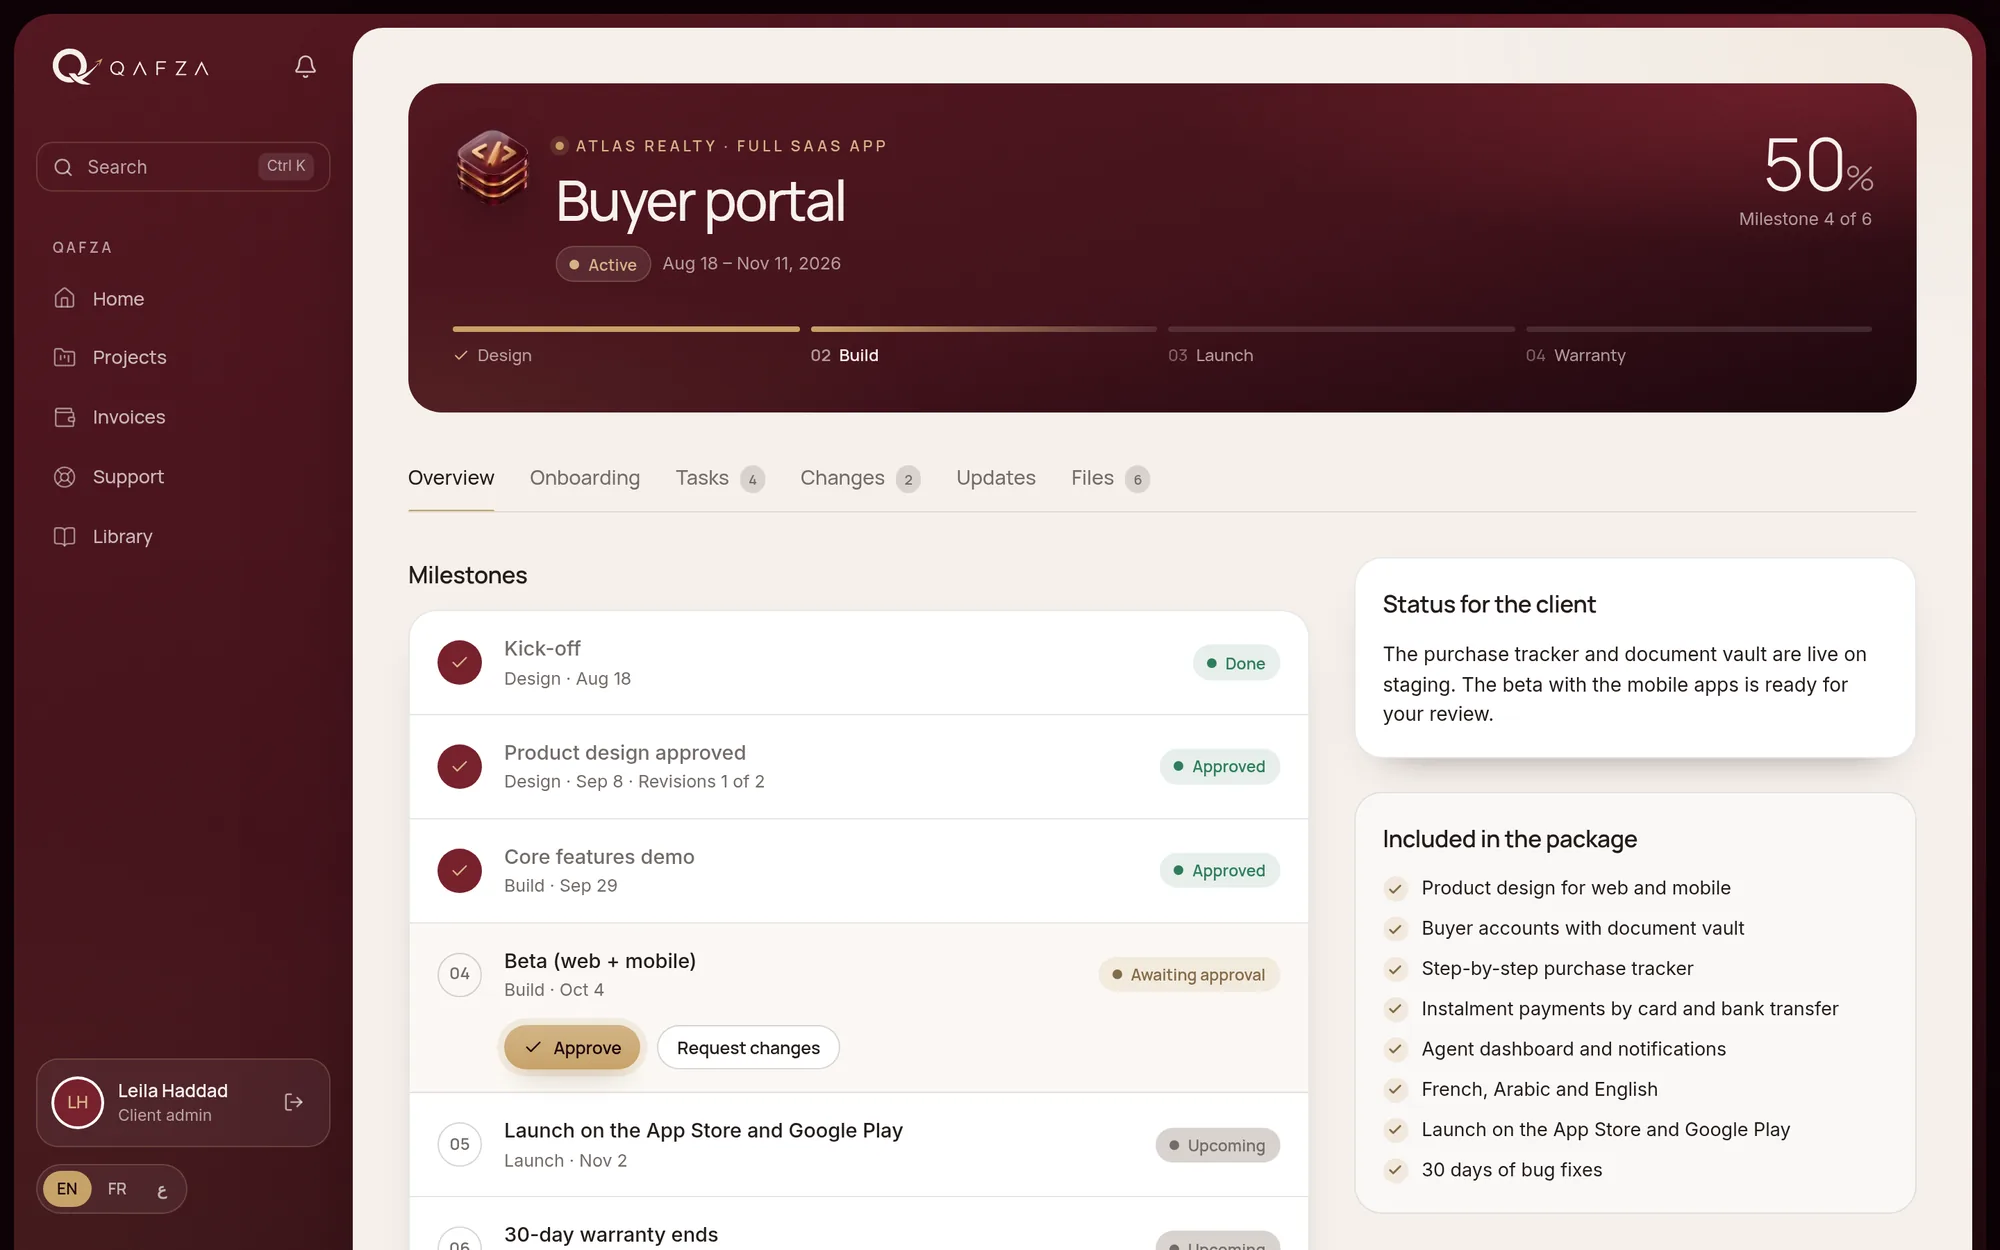The width and height of the screenshot is (2000, 1250).
Task: Click Request changes button
Action: tap(748, 1047)
